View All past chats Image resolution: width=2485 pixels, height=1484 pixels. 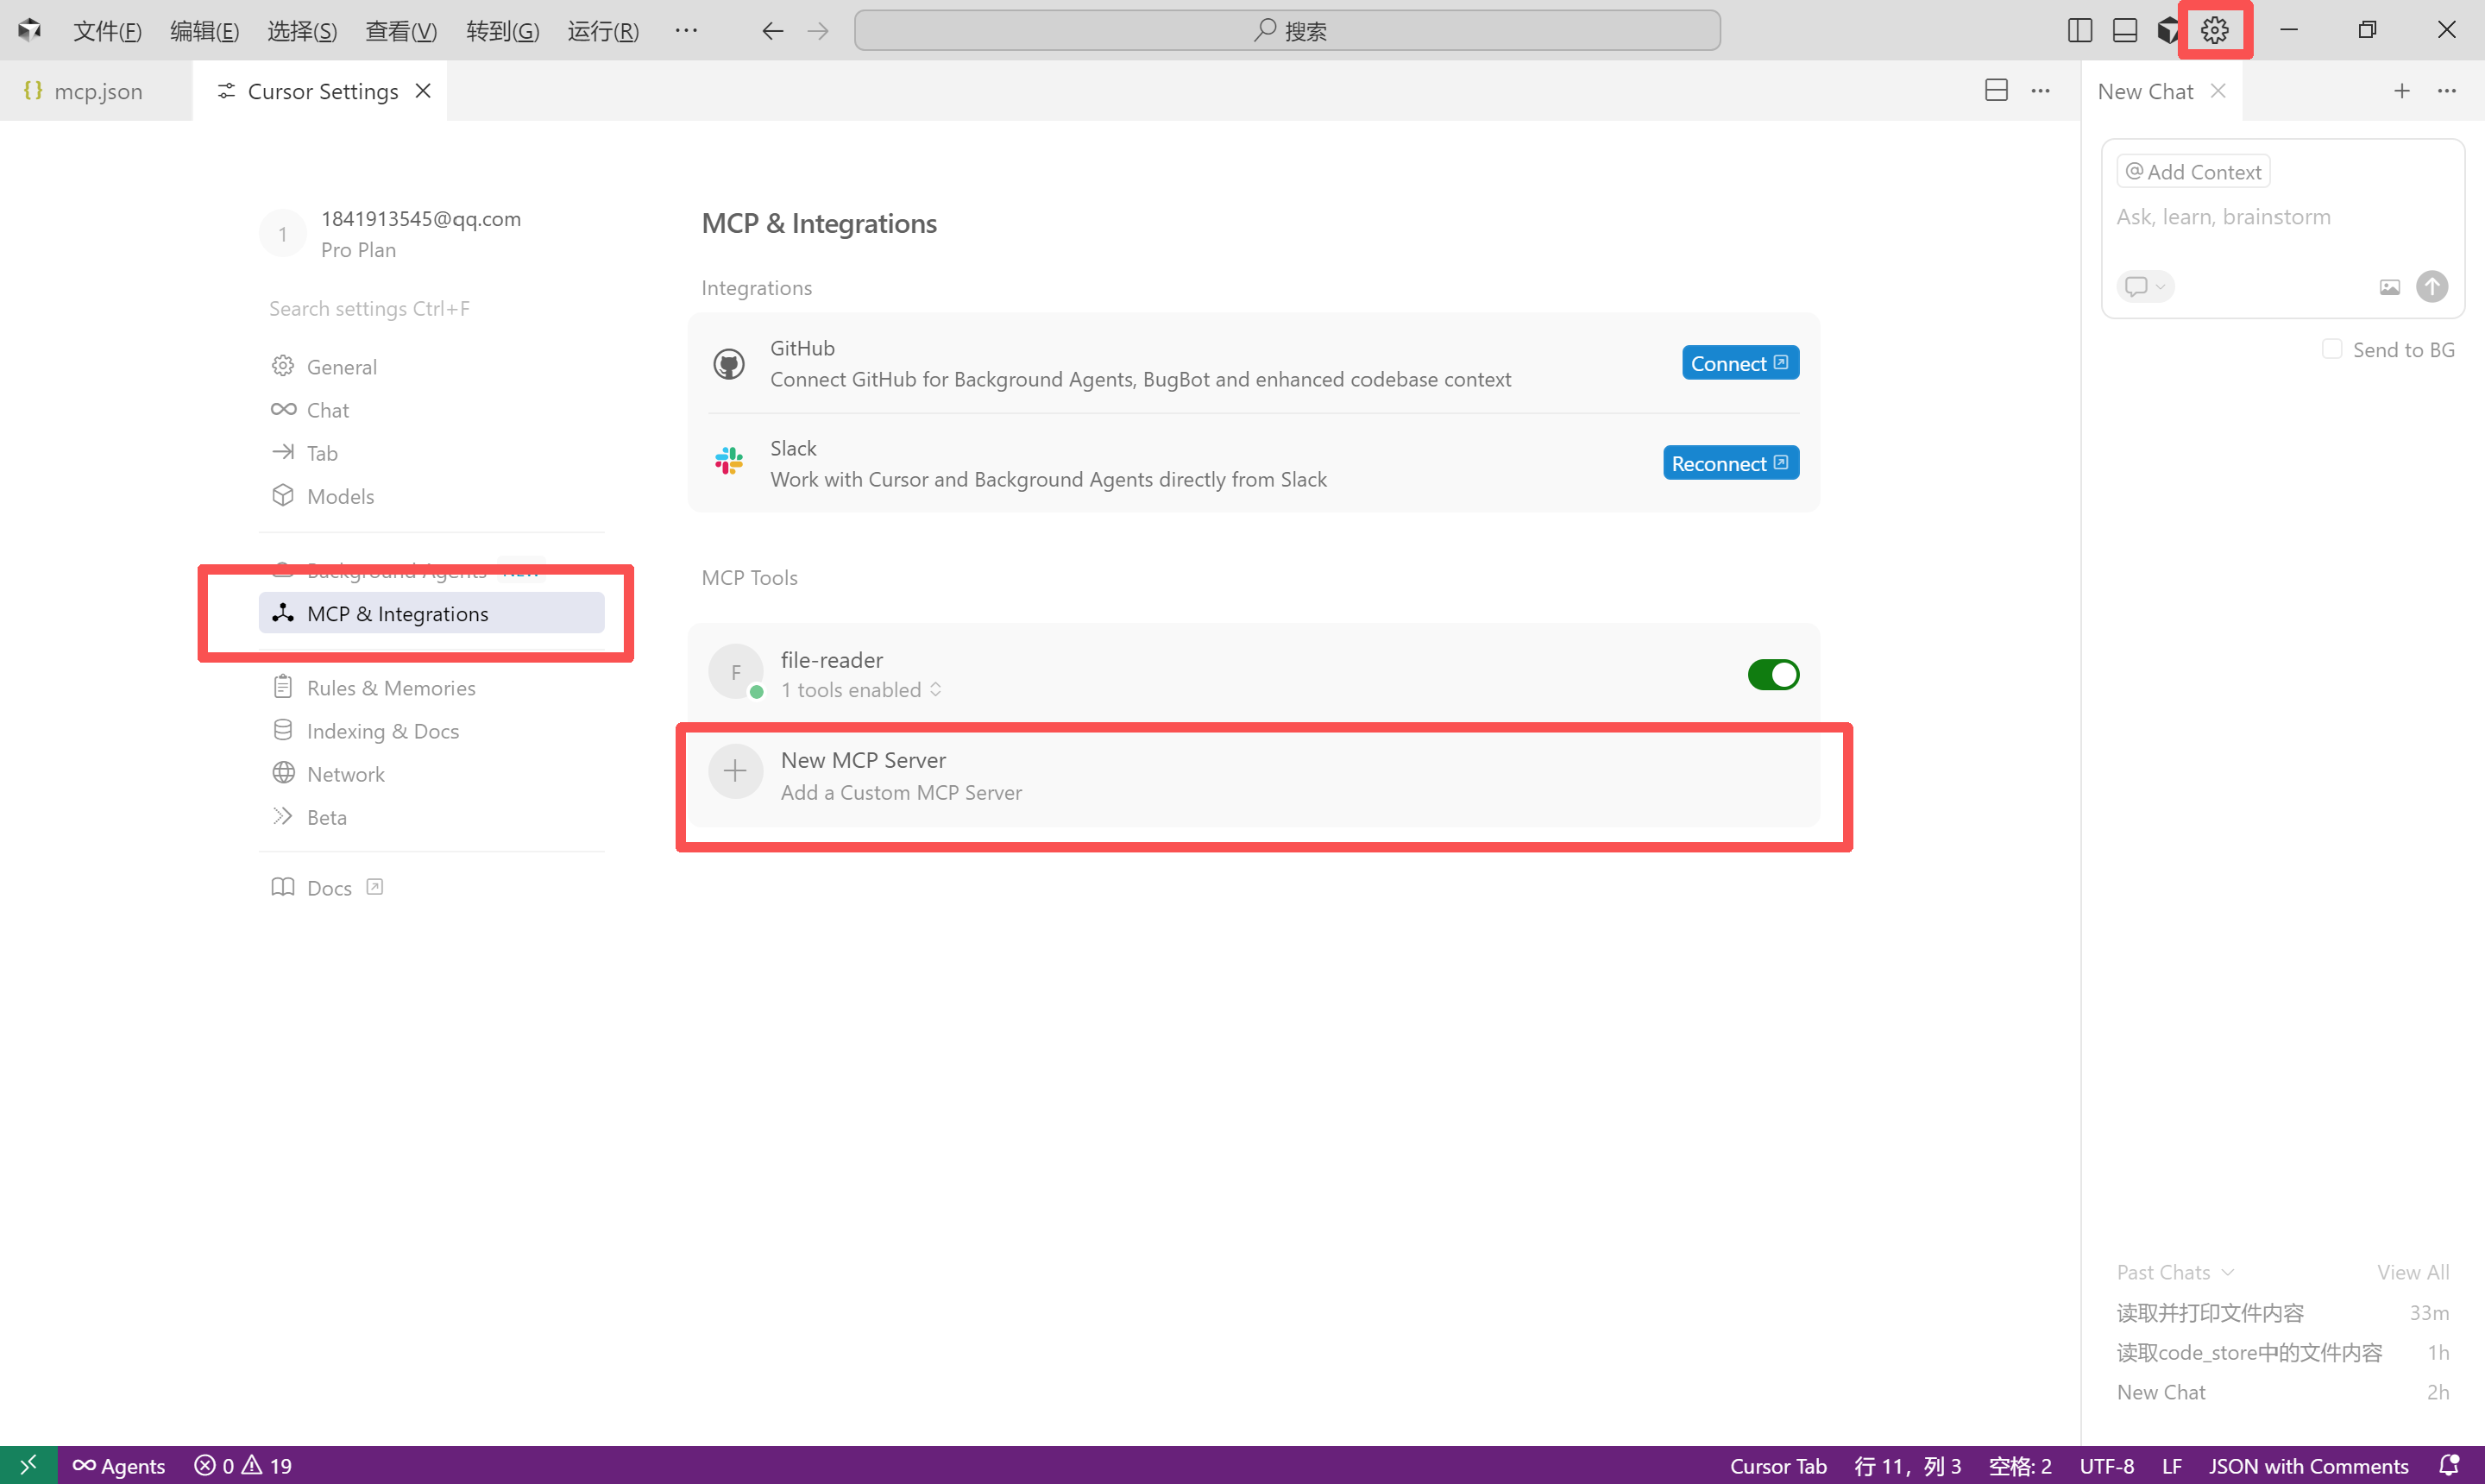[x=2412, y=1272]
